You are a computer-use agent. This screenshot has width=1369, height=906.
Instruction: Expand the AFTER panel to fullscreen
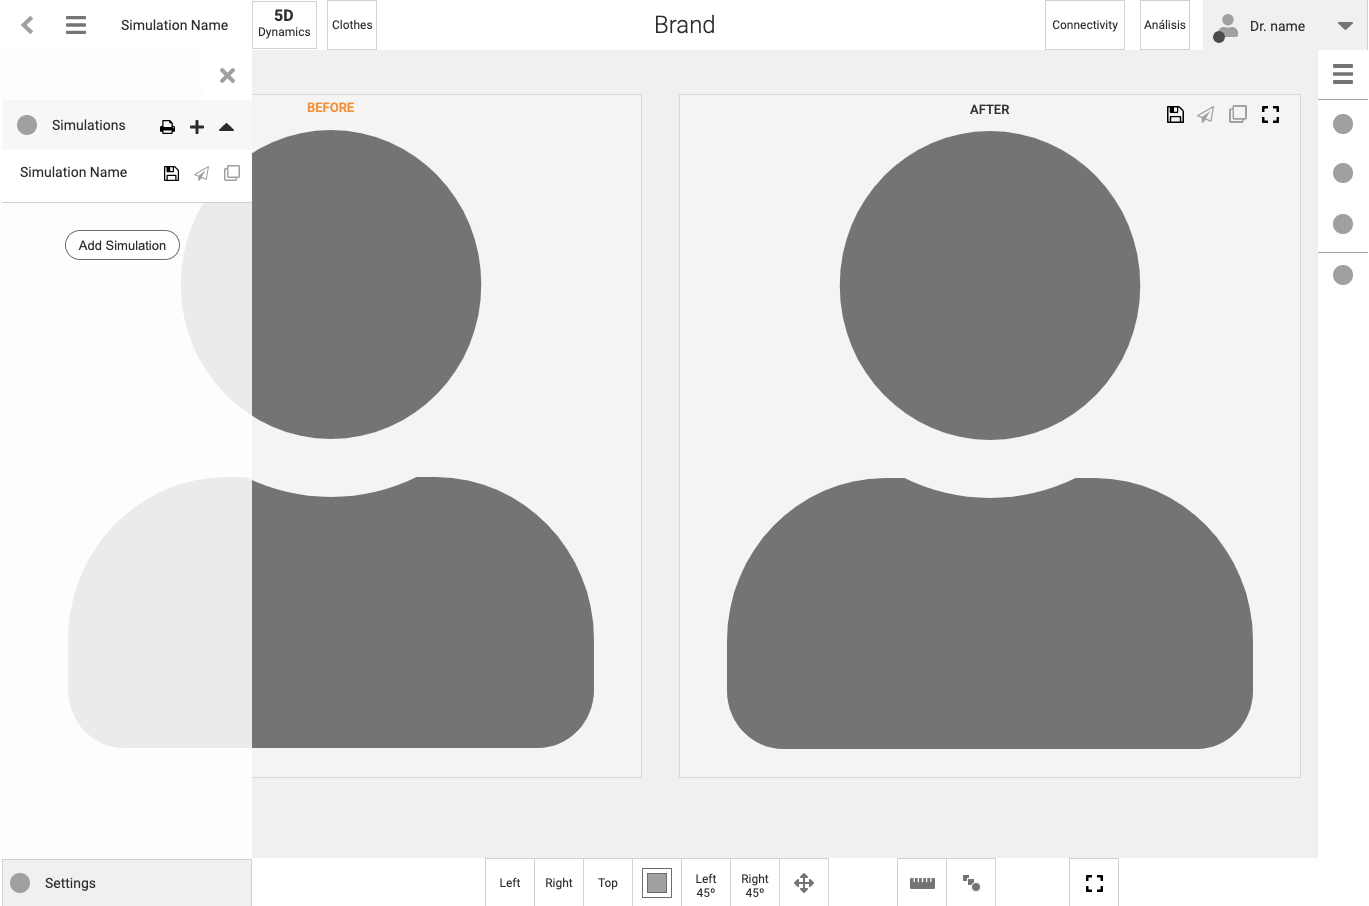(x=1270, y=115)
